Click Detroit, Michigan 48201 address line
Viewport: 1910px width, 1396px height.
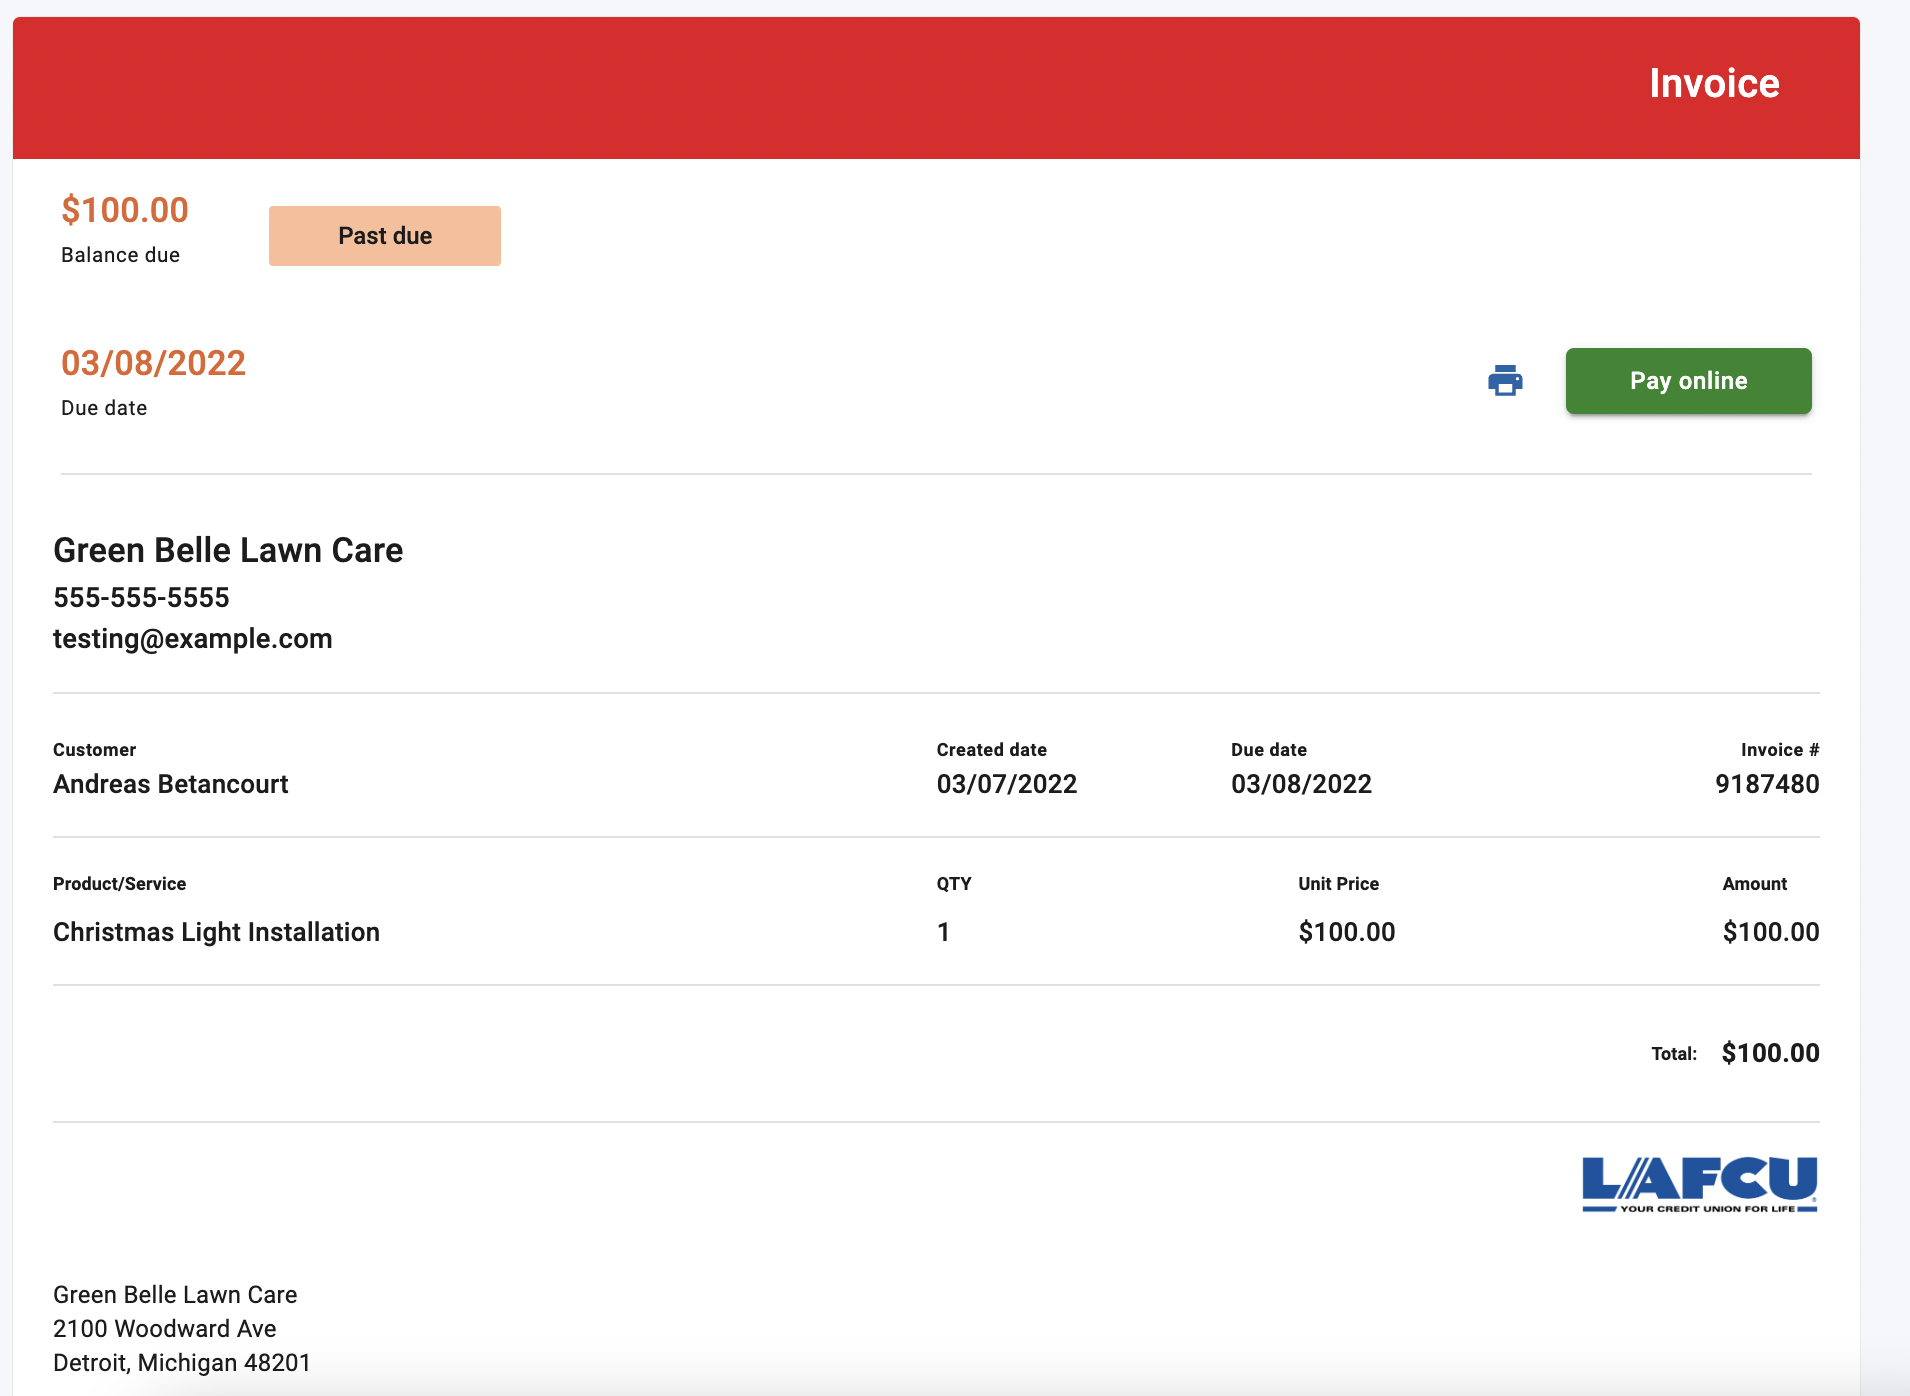182,1362
